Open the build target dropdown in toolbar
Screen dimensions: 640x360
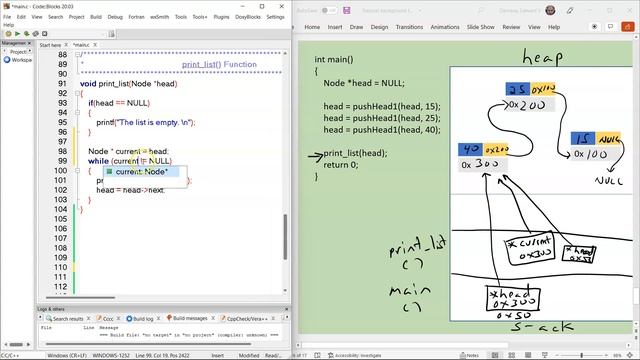click(x=103, y=33)
